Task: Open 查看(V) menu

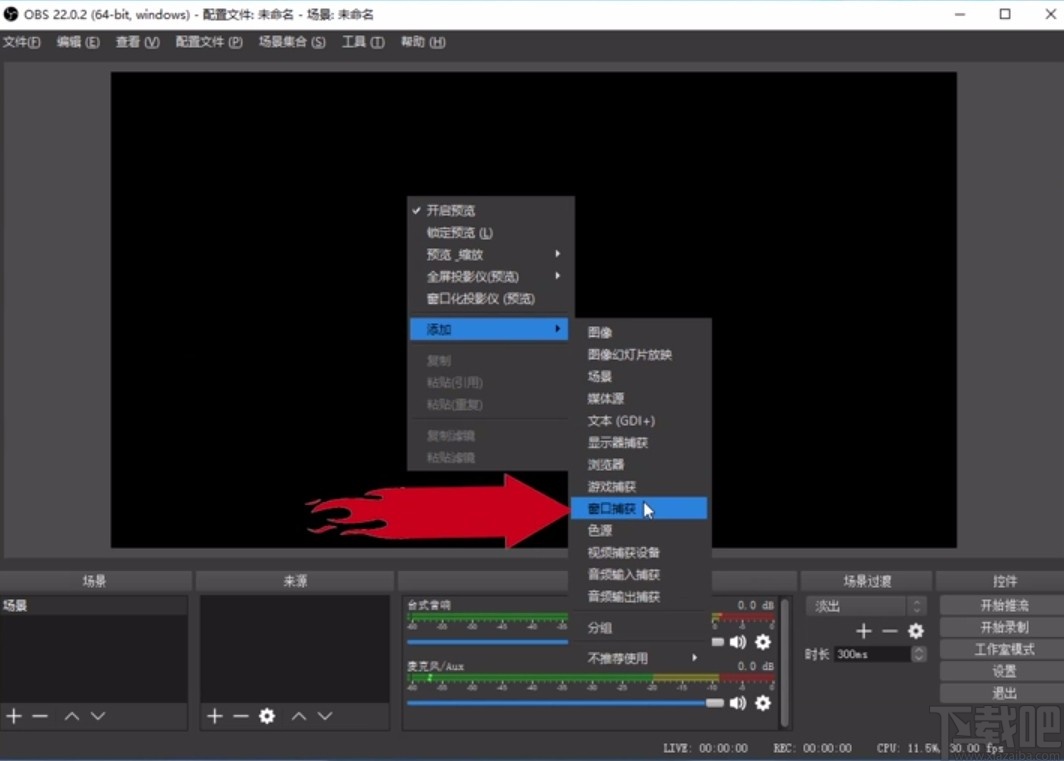Action: (137, 42)
